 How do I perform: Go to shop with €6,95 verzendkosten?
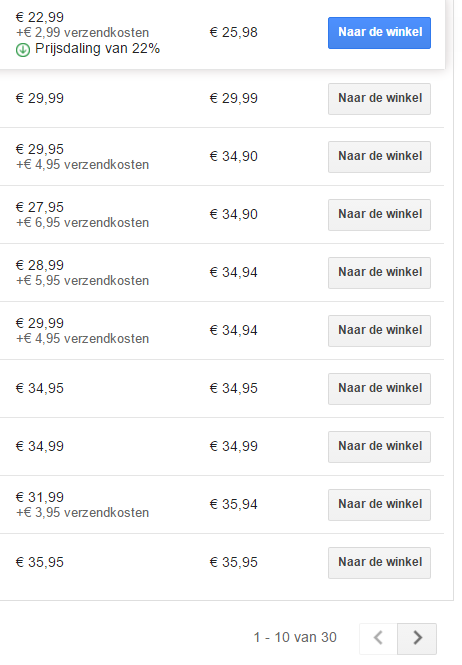coord(379,215)
